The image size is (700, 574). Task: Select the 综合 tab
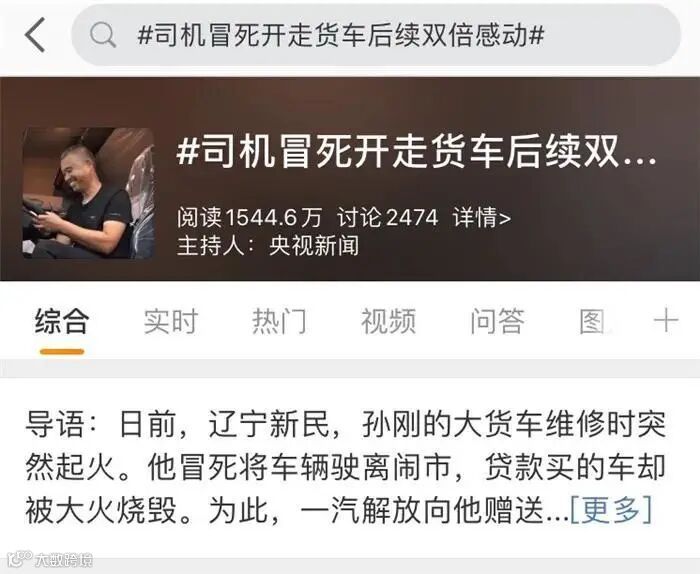click(x=62, y=321)
